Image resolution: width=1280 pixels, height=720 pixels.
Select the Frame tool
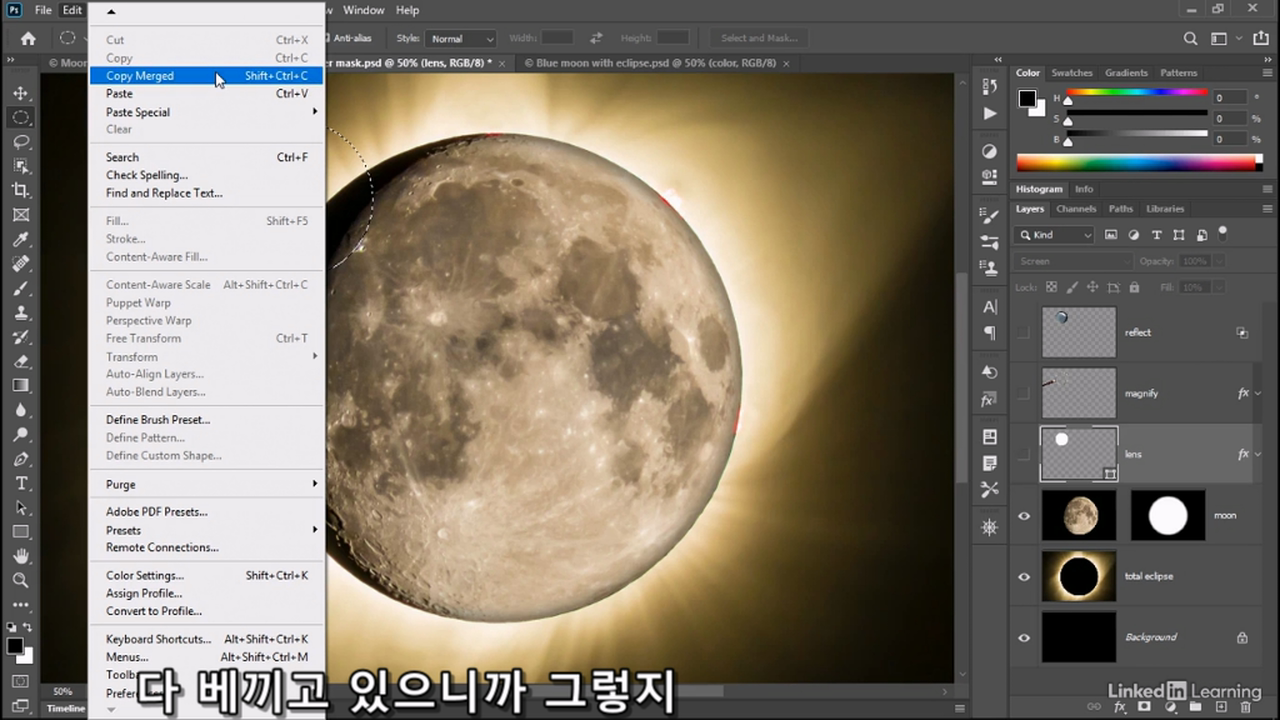pyautogui.click(x=21, y=215)
